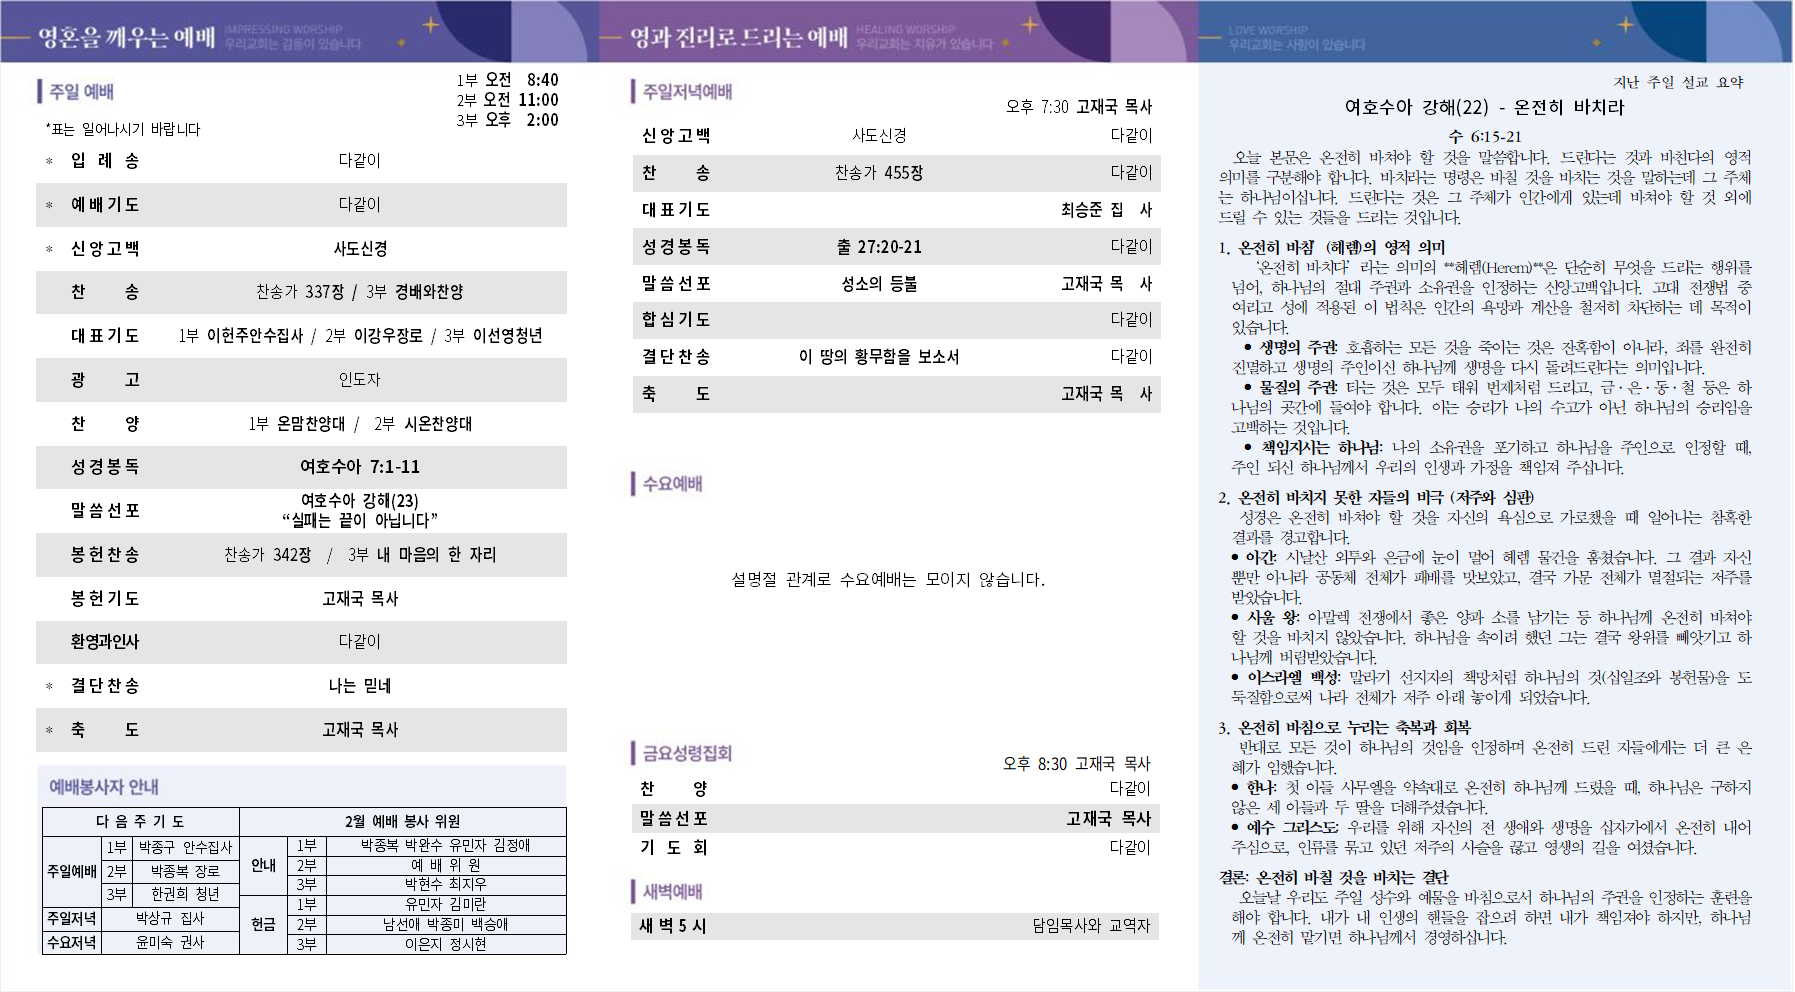Click the sermon title 여호수아 강해(22) - 온전히 바치라
This screenshot has height=992, width=1795.
point(1484,107)
